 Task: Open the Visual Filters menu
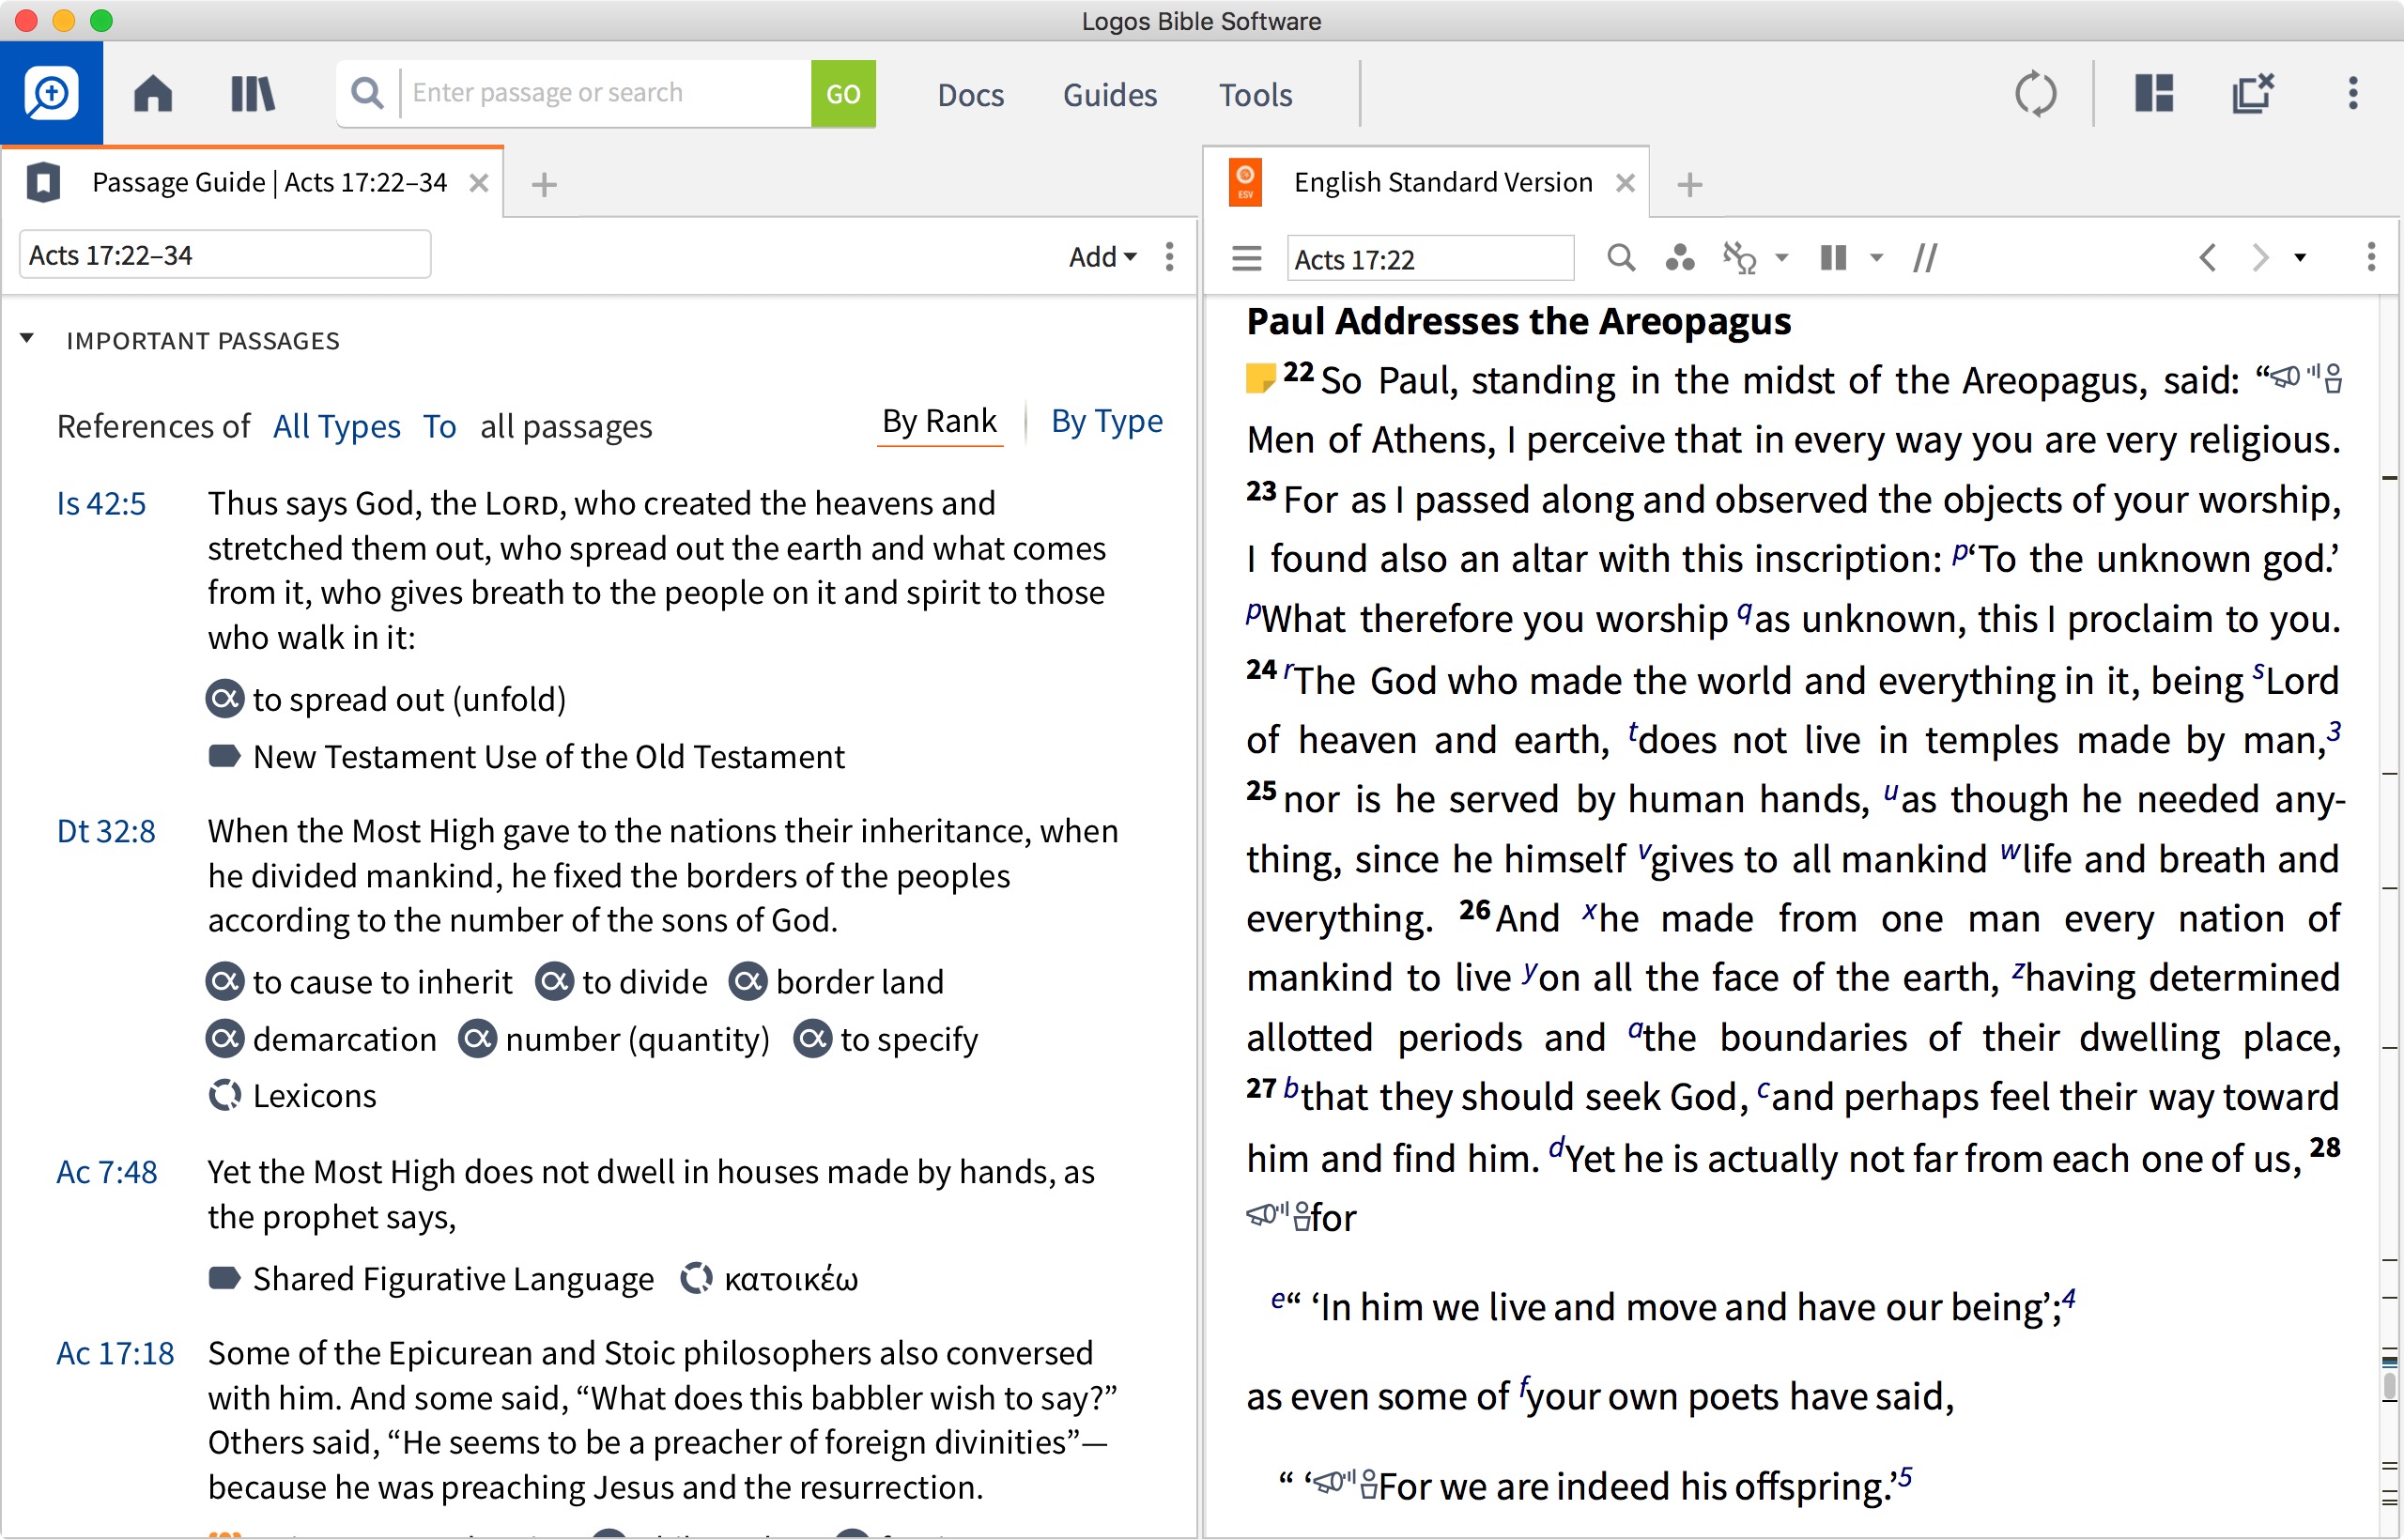pos(1679,258)
